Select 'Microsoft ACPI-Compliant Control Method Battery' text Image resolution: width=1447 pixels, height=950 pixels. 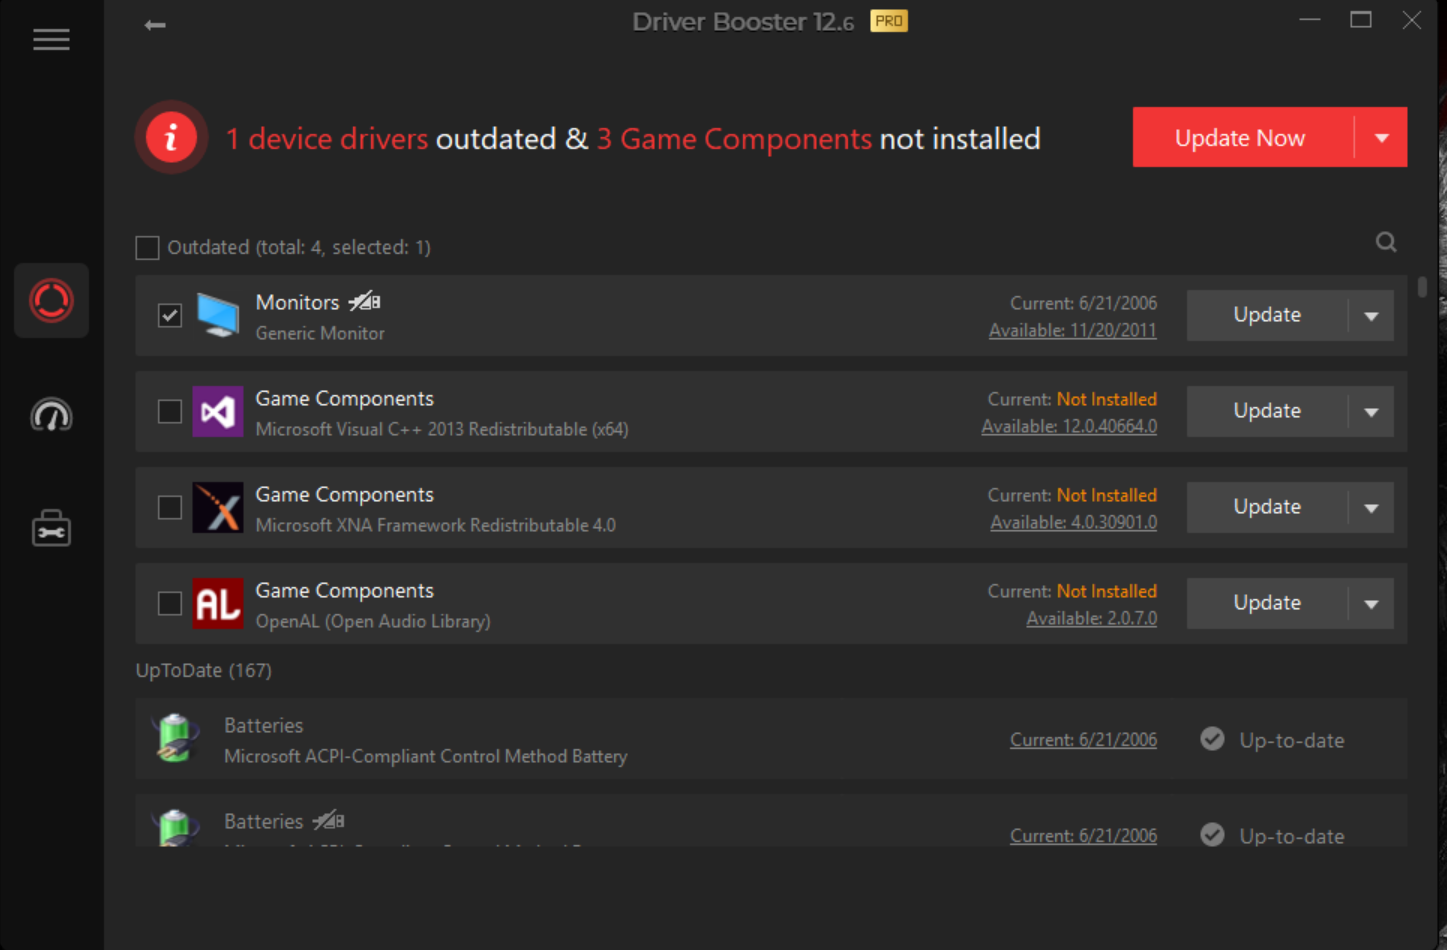coord(426,756)
